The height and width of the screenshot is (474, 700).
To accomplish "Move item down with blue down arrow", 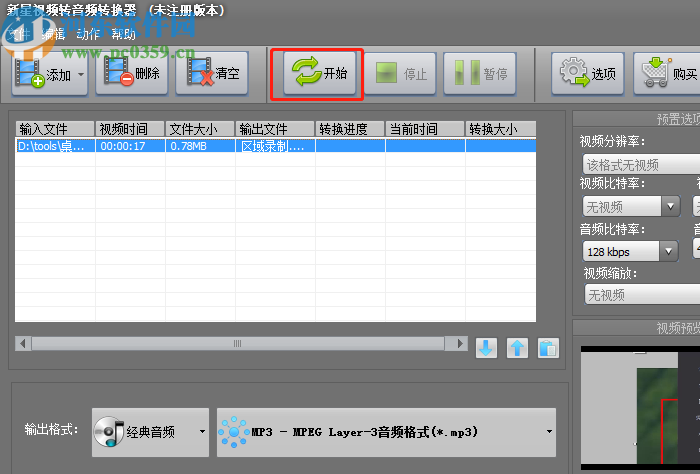I will point(486,348).
